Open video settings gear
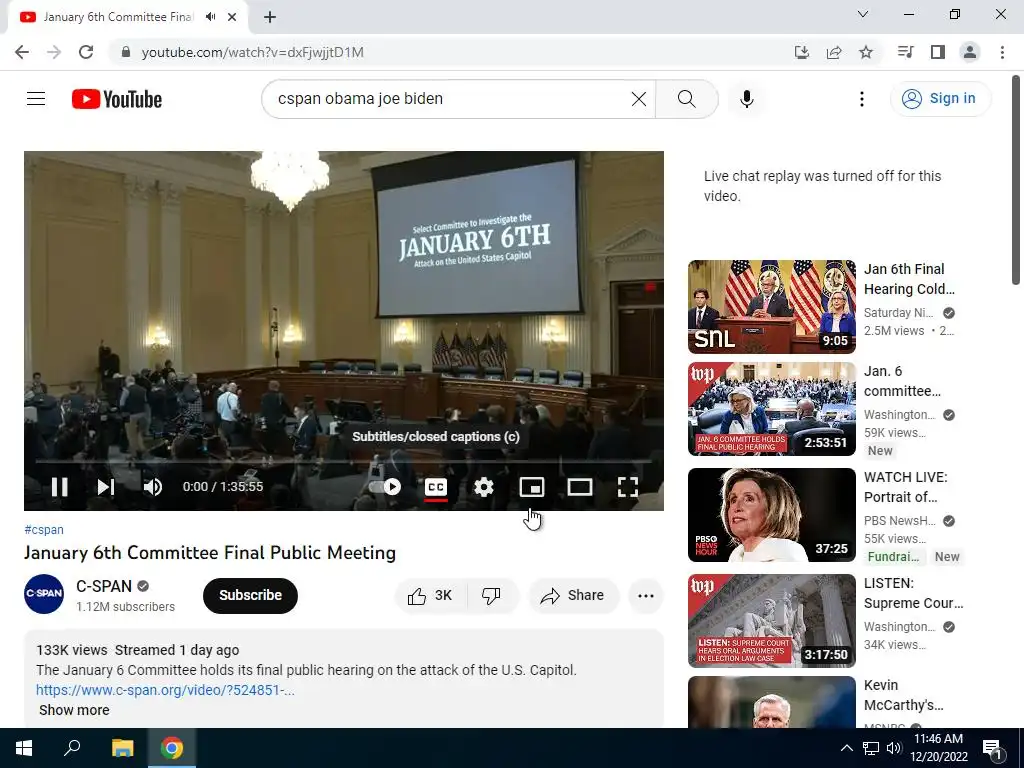This screenshot has height=768, width=1024. [483, 487]
